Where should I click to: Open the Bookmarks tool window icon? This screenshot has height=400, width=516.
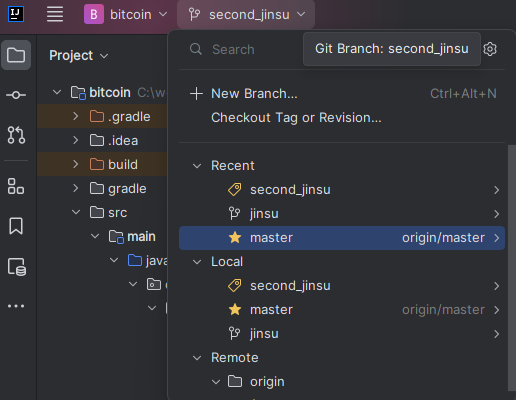16,226
